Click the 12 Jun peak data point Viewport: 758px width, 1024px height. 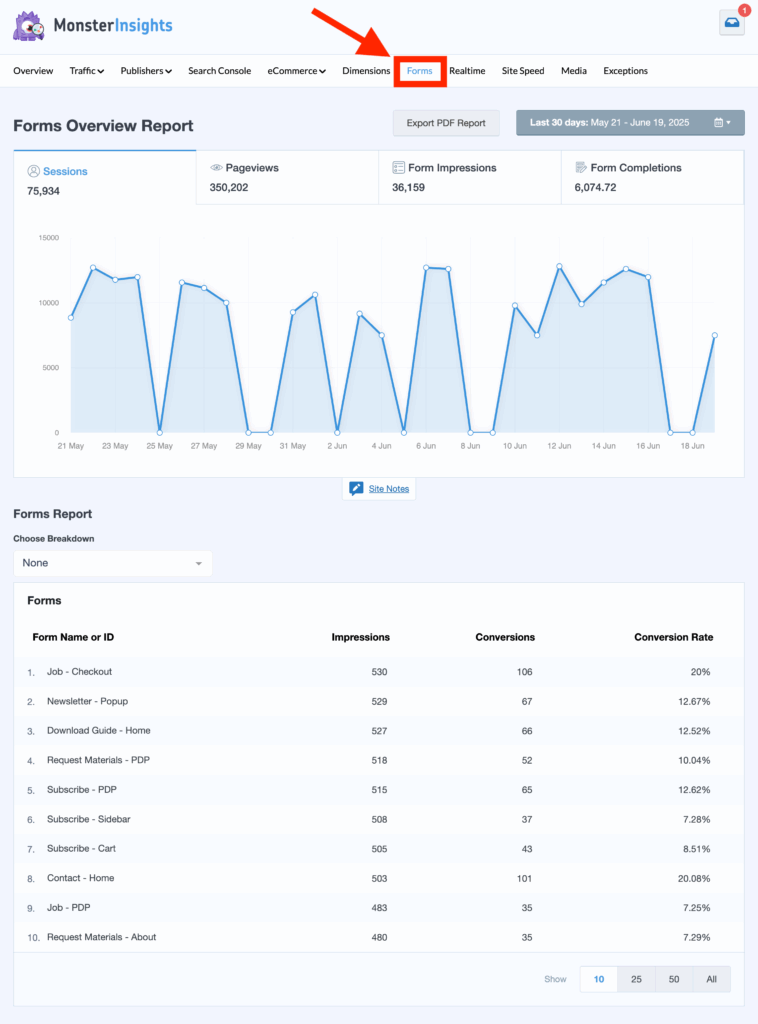(x=559, y=266)
